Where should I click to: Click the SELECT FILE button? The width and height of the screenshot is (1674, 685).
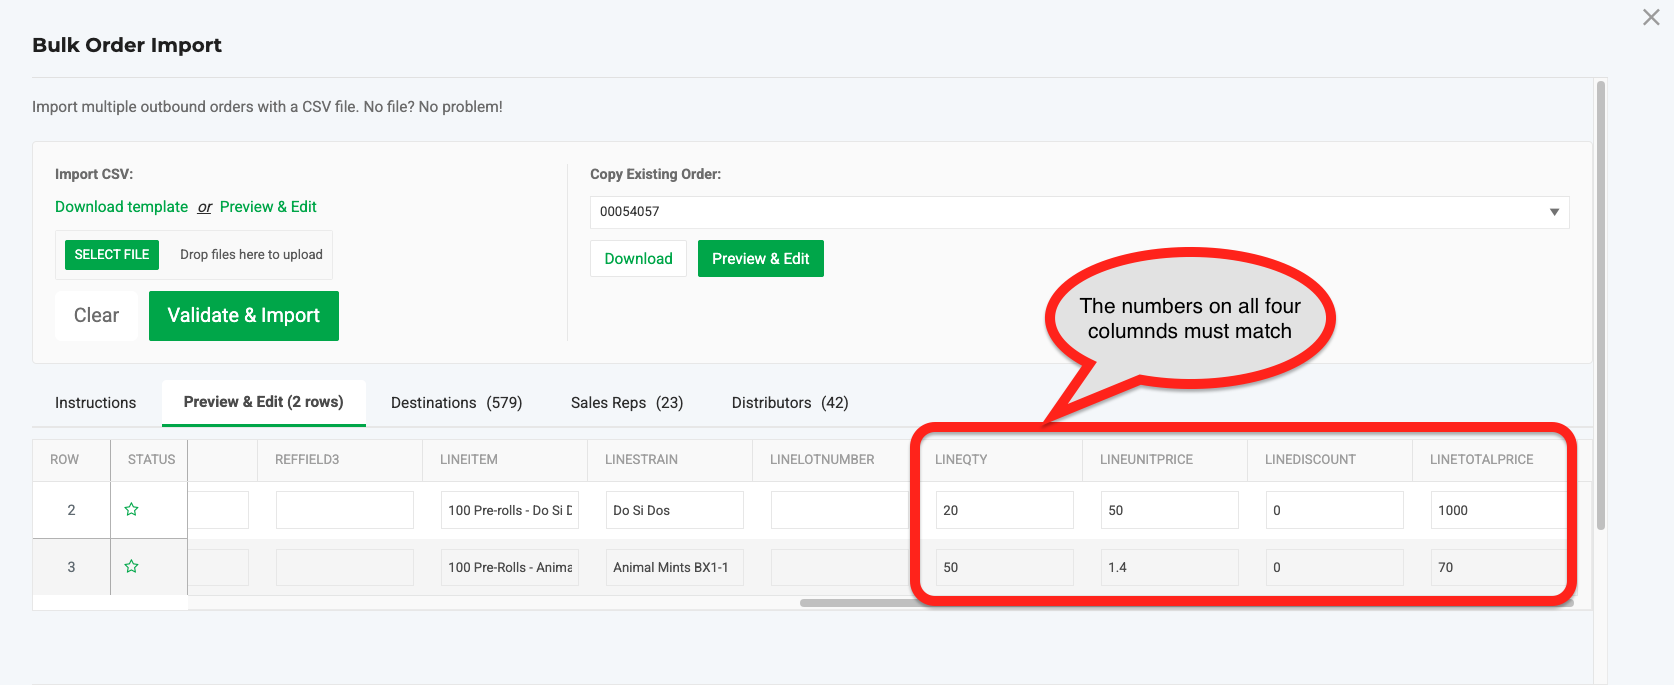112,255
